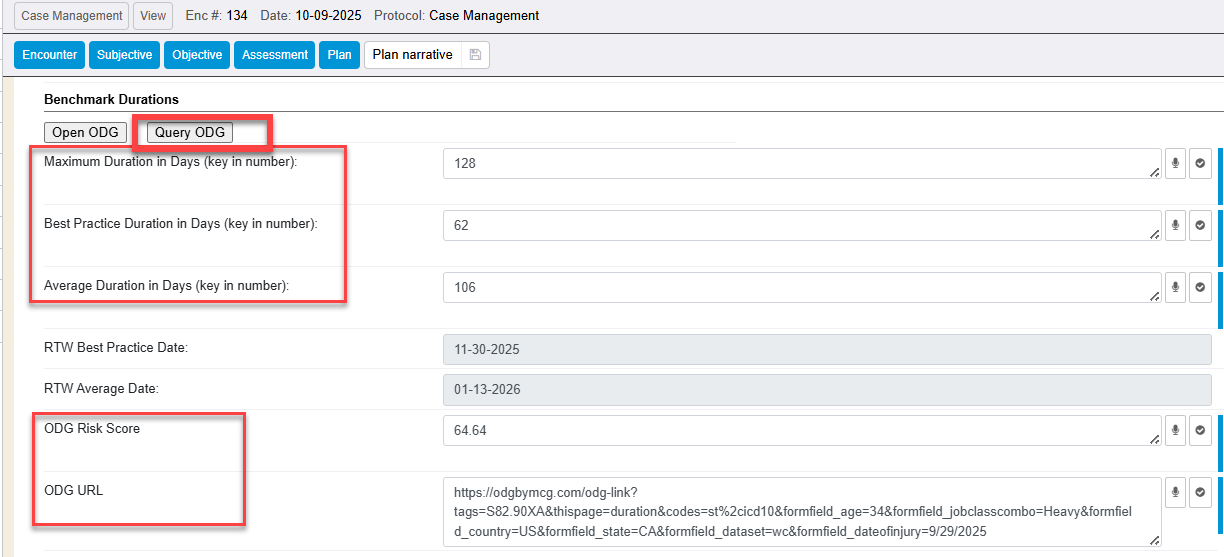Switch to the Assessment tab

pyautogui.click(x=275, y=55)
